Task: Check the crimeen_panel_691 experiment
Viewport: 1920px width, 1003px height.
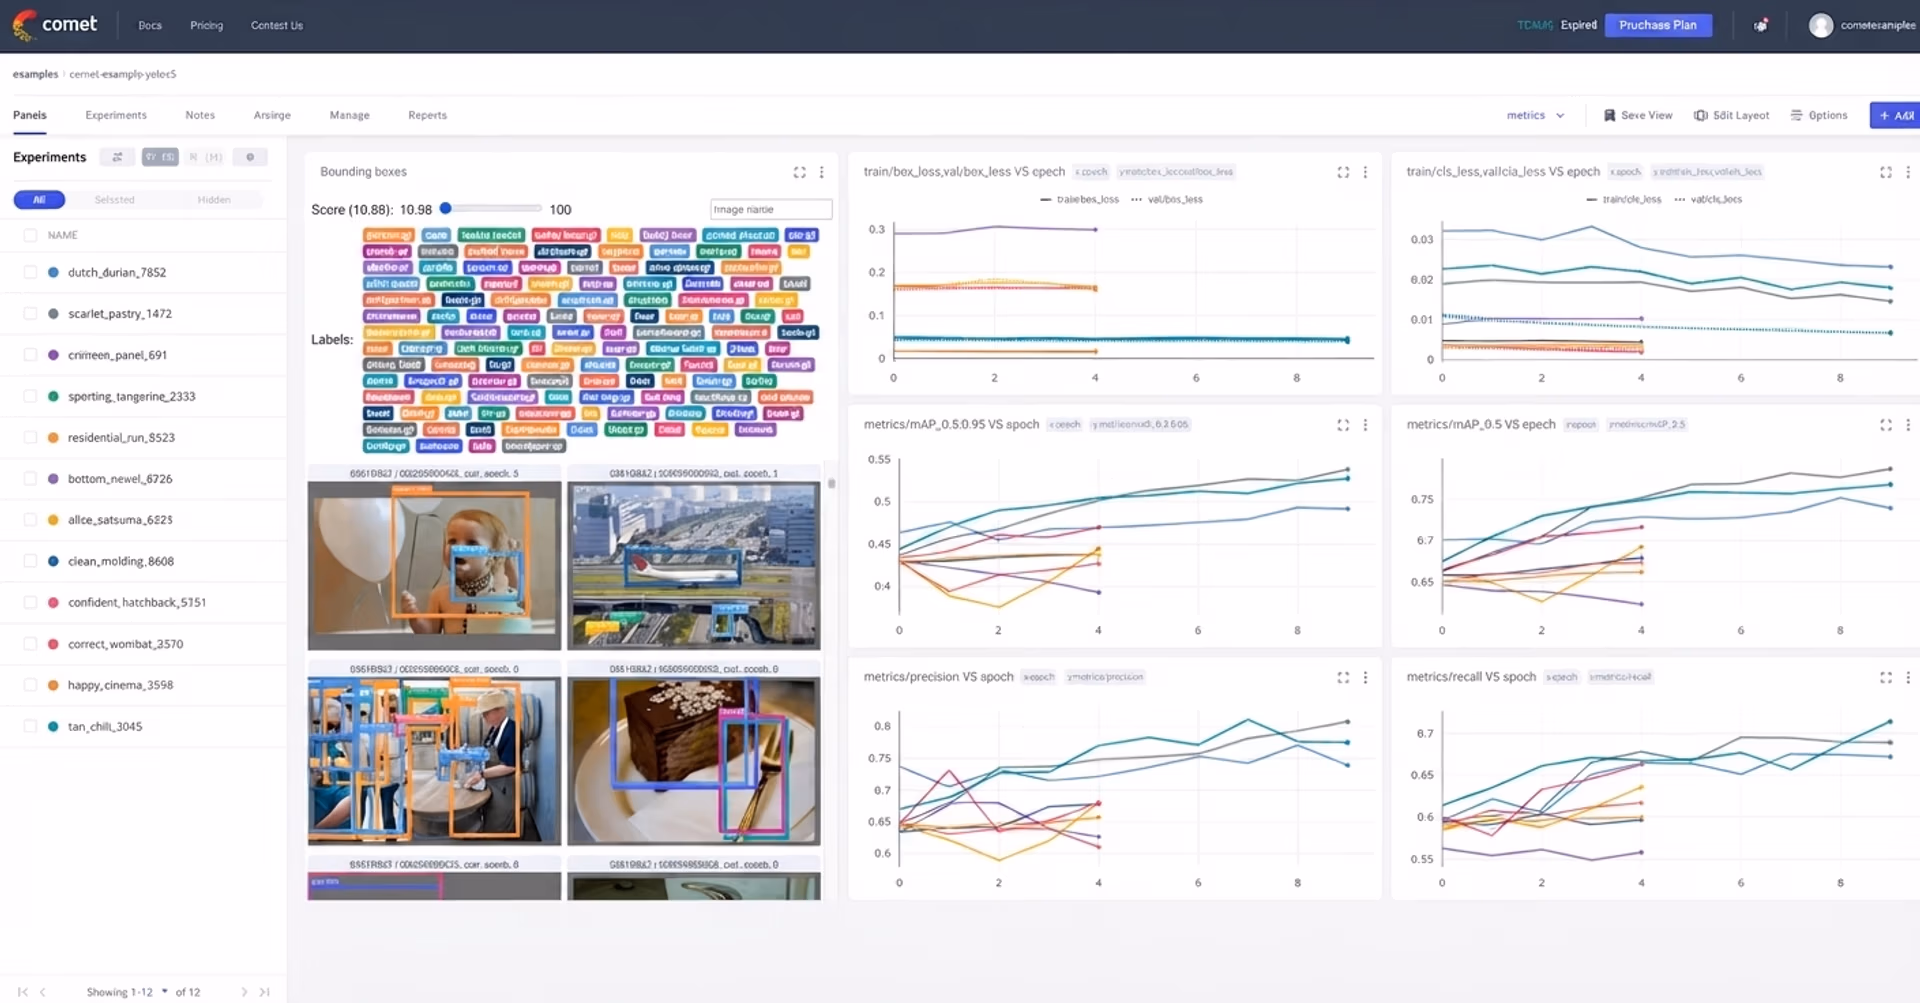Action: (30, 355)
